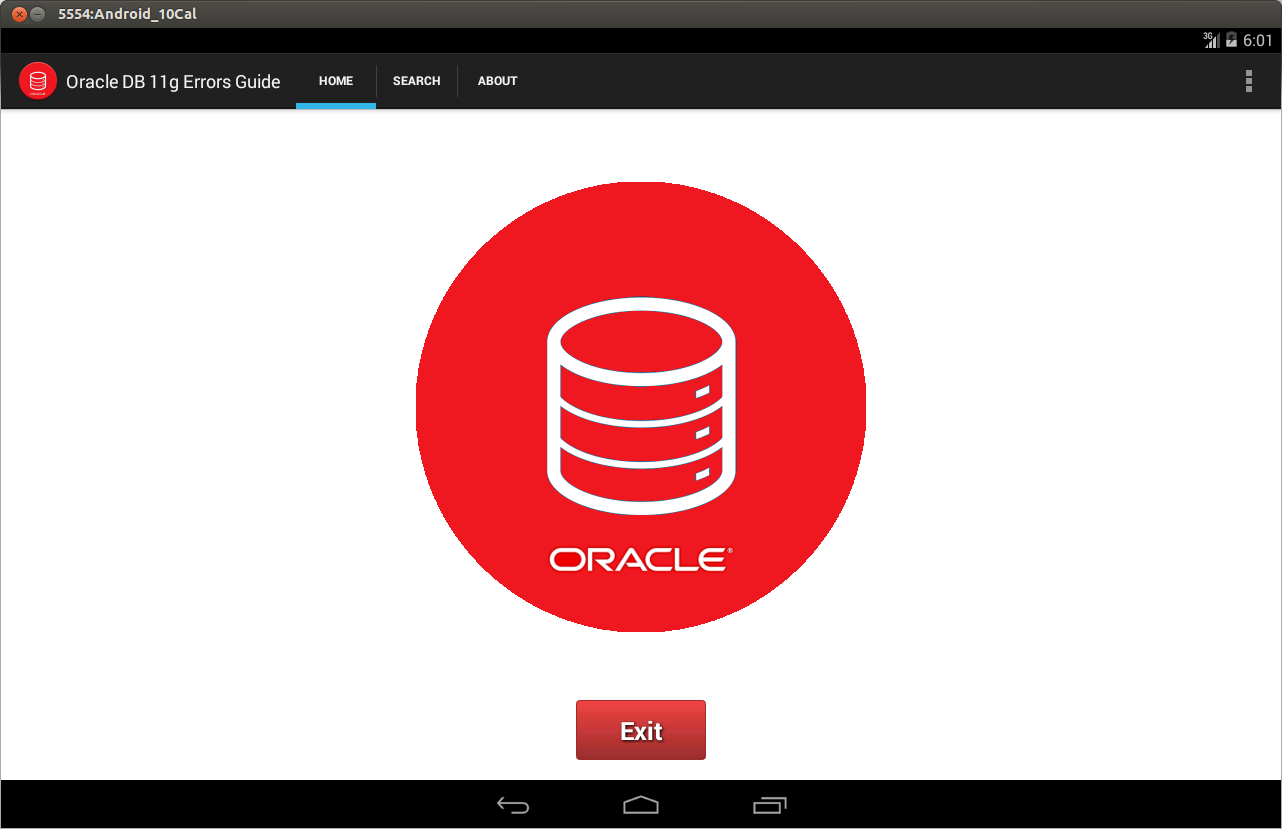
Task: Click the 6:01 clock in status bar
Action: pos(1257,40)
